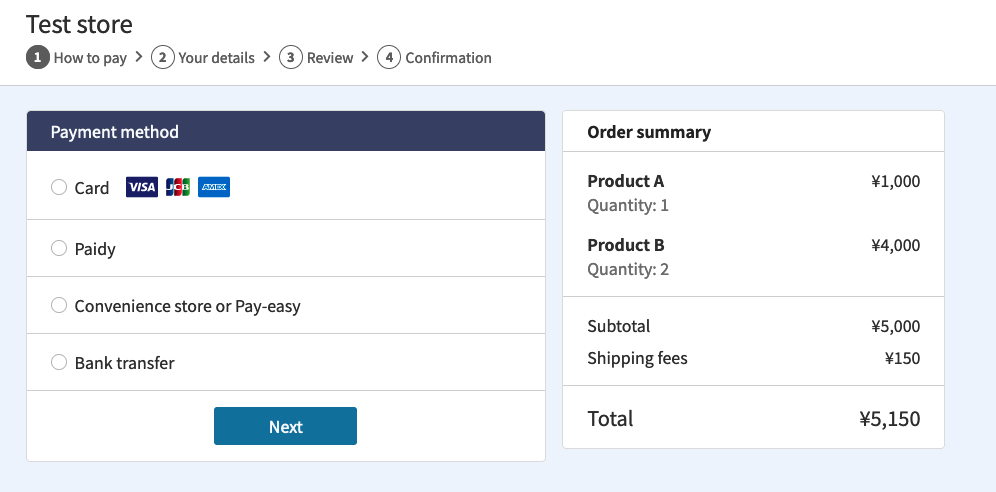Click the JCB card logo
Screen dimensions: 996x492
178,187
